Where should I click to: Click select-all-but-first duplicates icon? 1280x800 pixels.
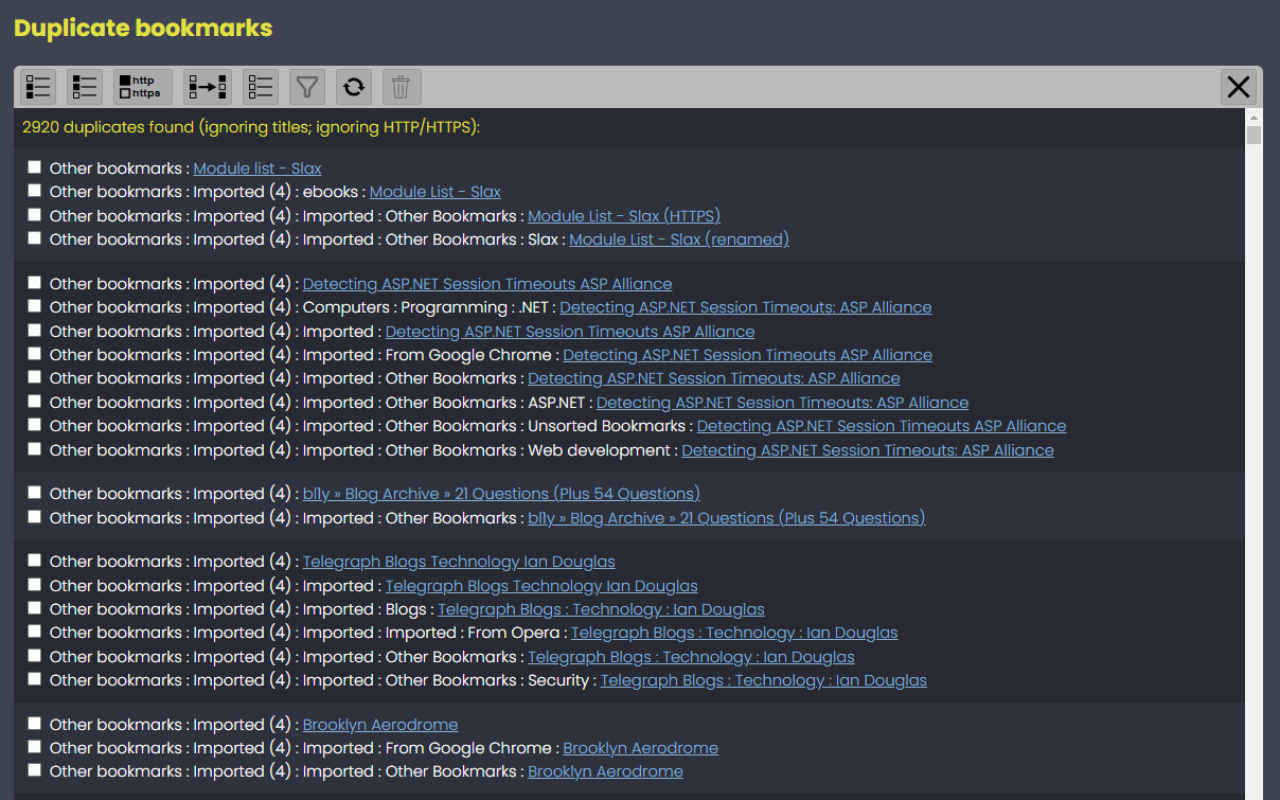click(x=38, y=87)
